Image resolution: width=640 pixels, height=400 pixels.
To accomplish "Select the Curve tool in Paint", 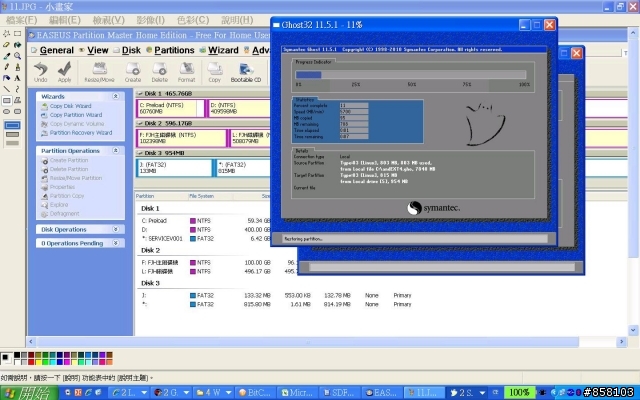I will 18,89.
